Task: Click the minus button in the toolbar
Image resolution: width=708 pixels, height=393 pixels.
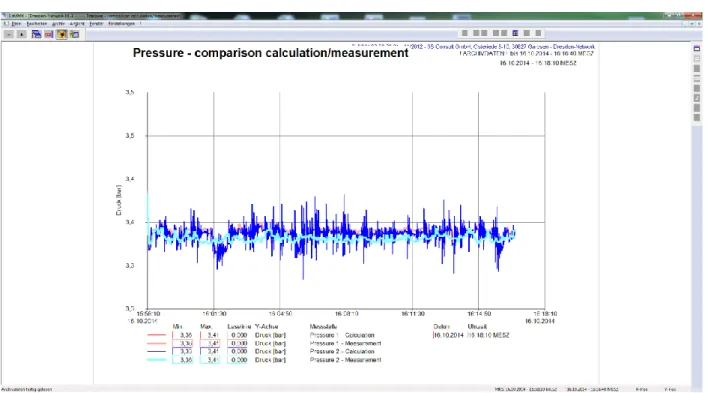Action: (x=9, y=34)
